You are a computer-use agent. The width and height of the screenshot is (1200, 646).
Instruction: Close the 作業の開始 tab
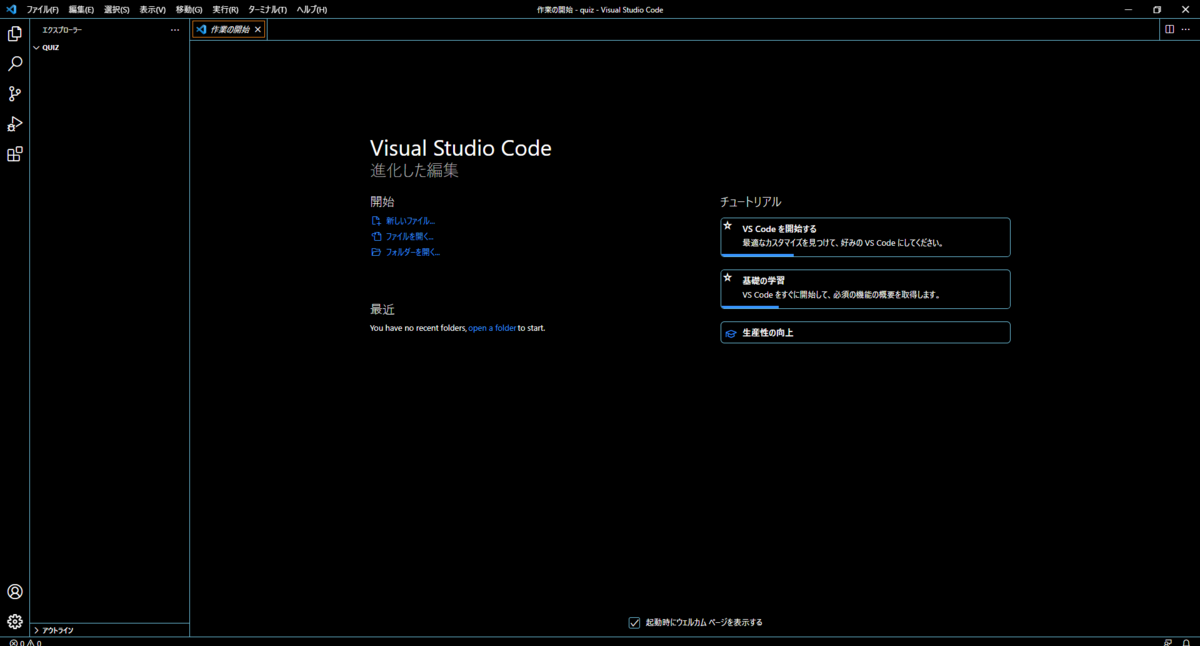pos(258,30)
